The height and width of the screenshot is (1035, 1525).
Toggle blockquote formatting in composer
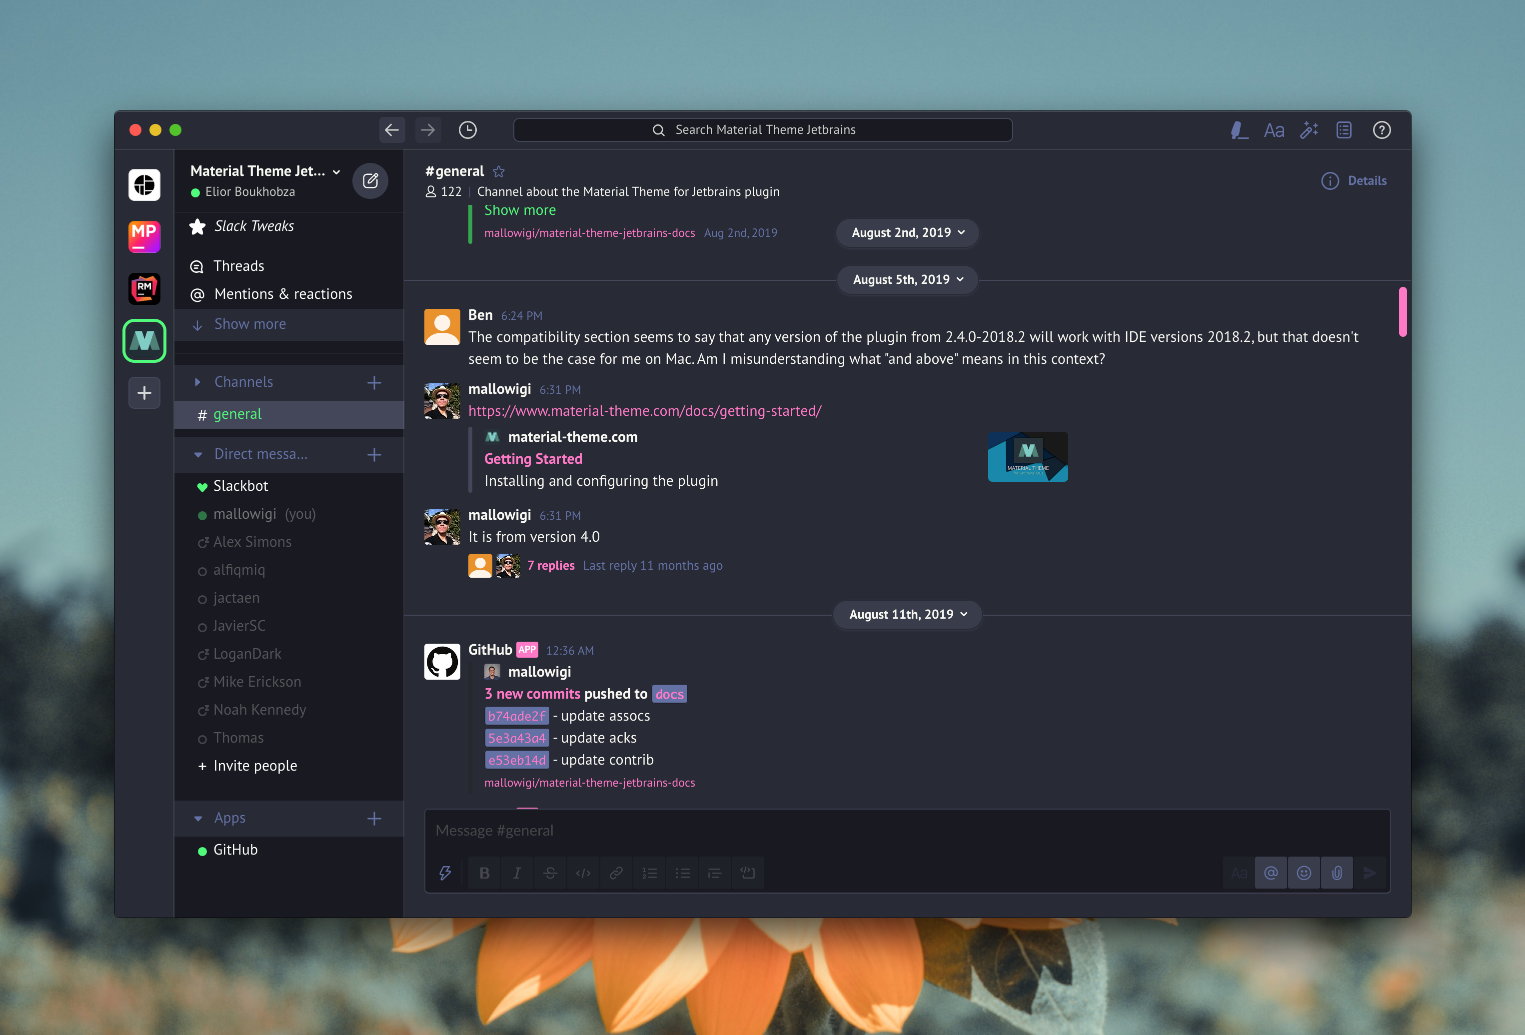[x=714, y=873]
